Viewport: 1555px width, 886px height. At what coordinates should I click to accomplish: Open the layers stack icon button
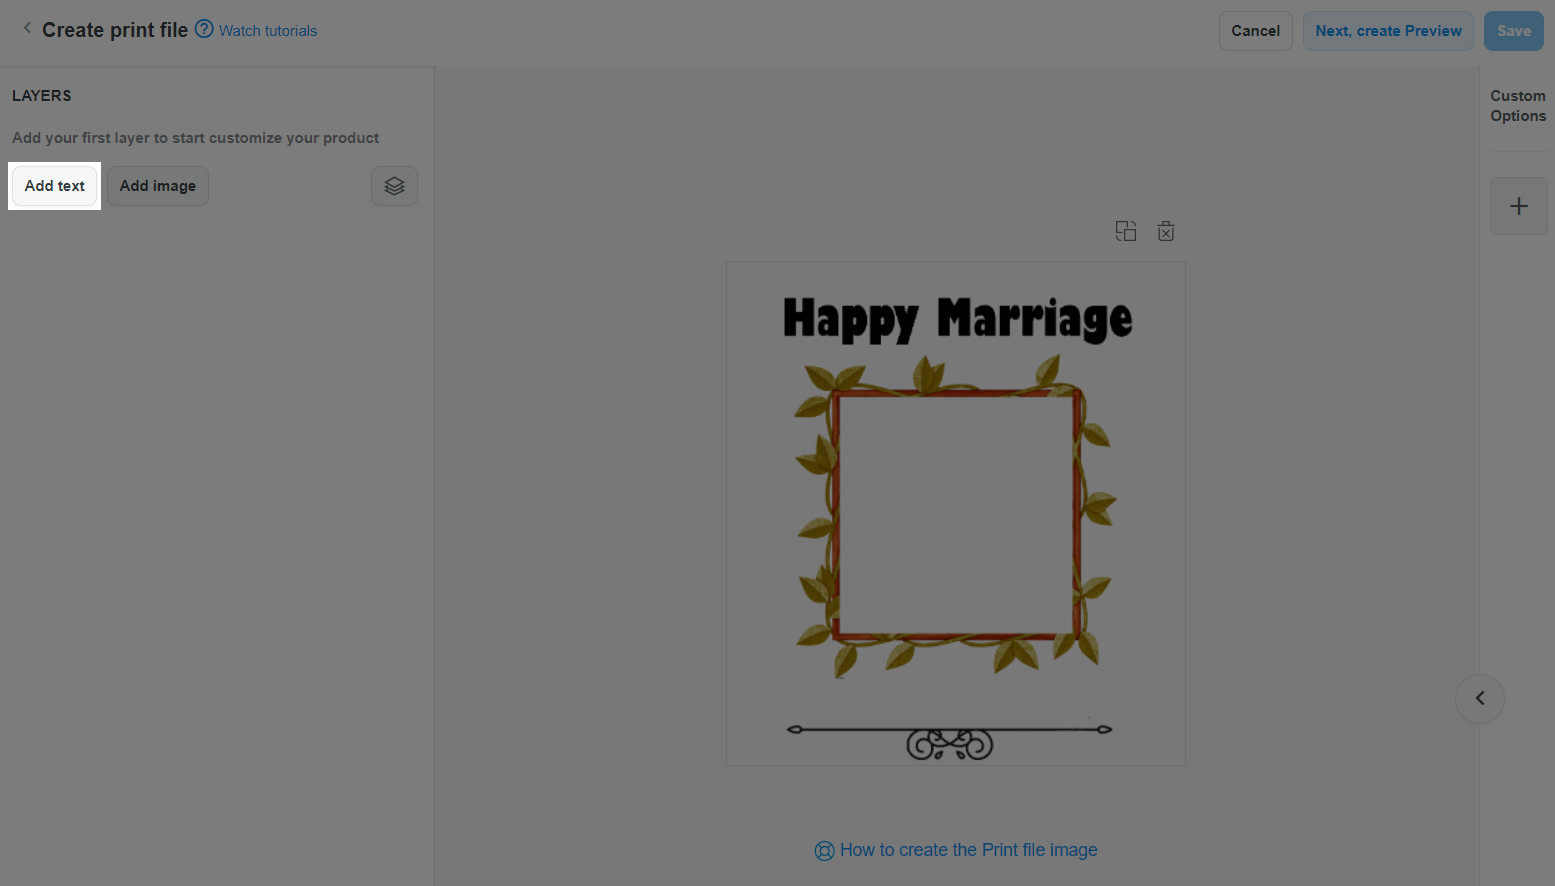(x=394, y=186)
